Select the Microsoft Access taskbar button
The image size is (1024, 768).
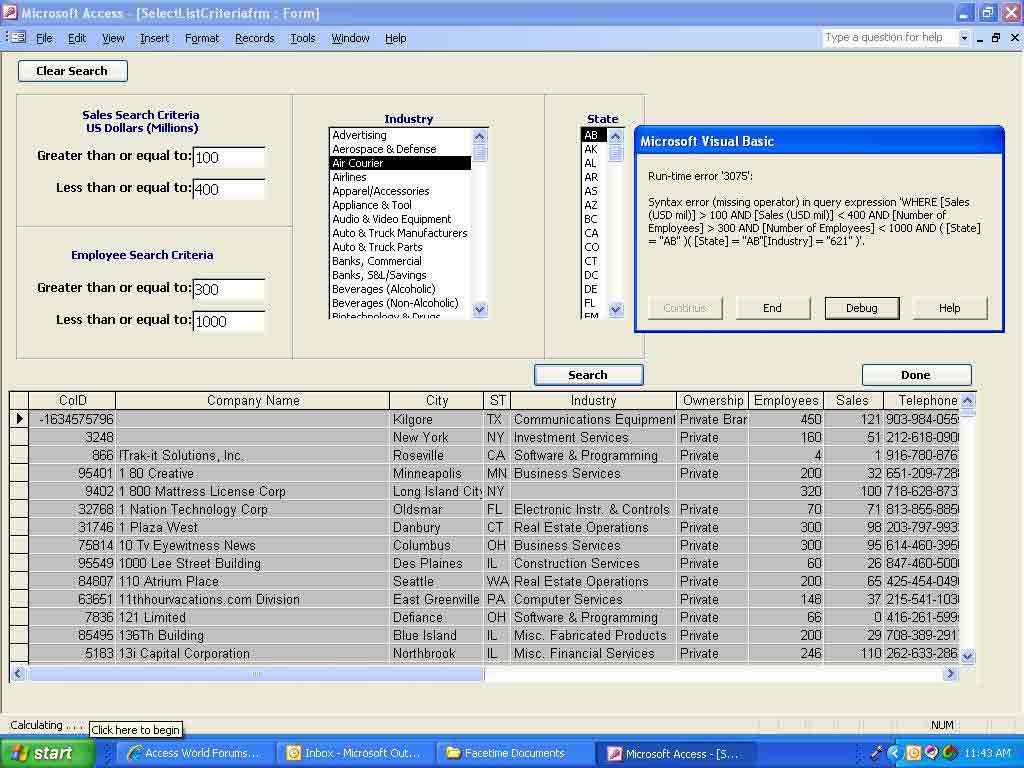click(x=675, y=753)
